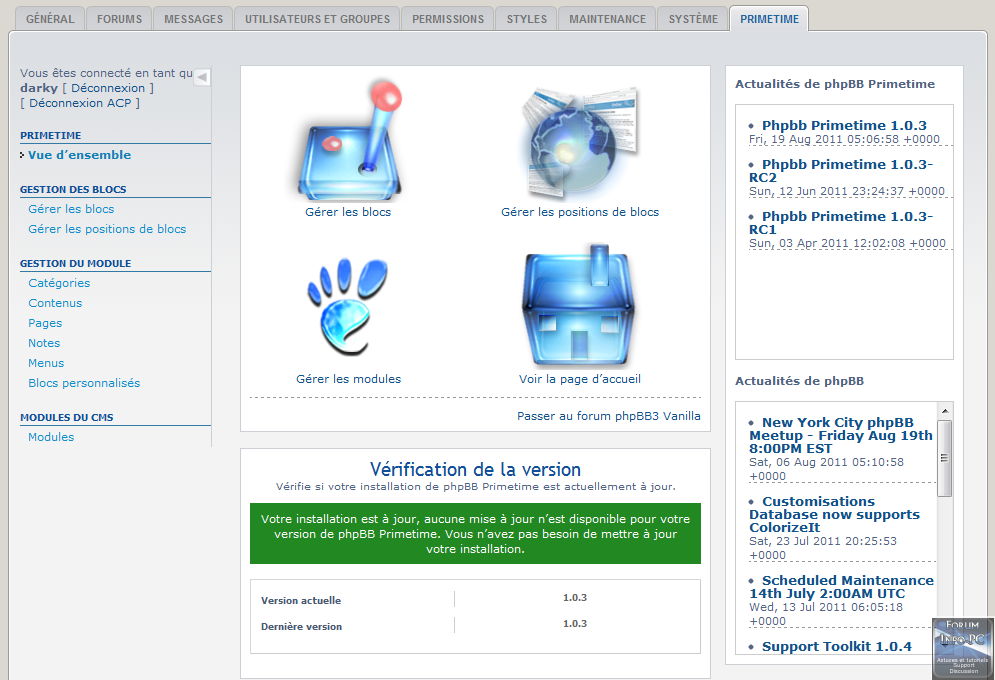Click the green up-to-date status message
The width and height of the screenshot is (995, 680).
475,533
